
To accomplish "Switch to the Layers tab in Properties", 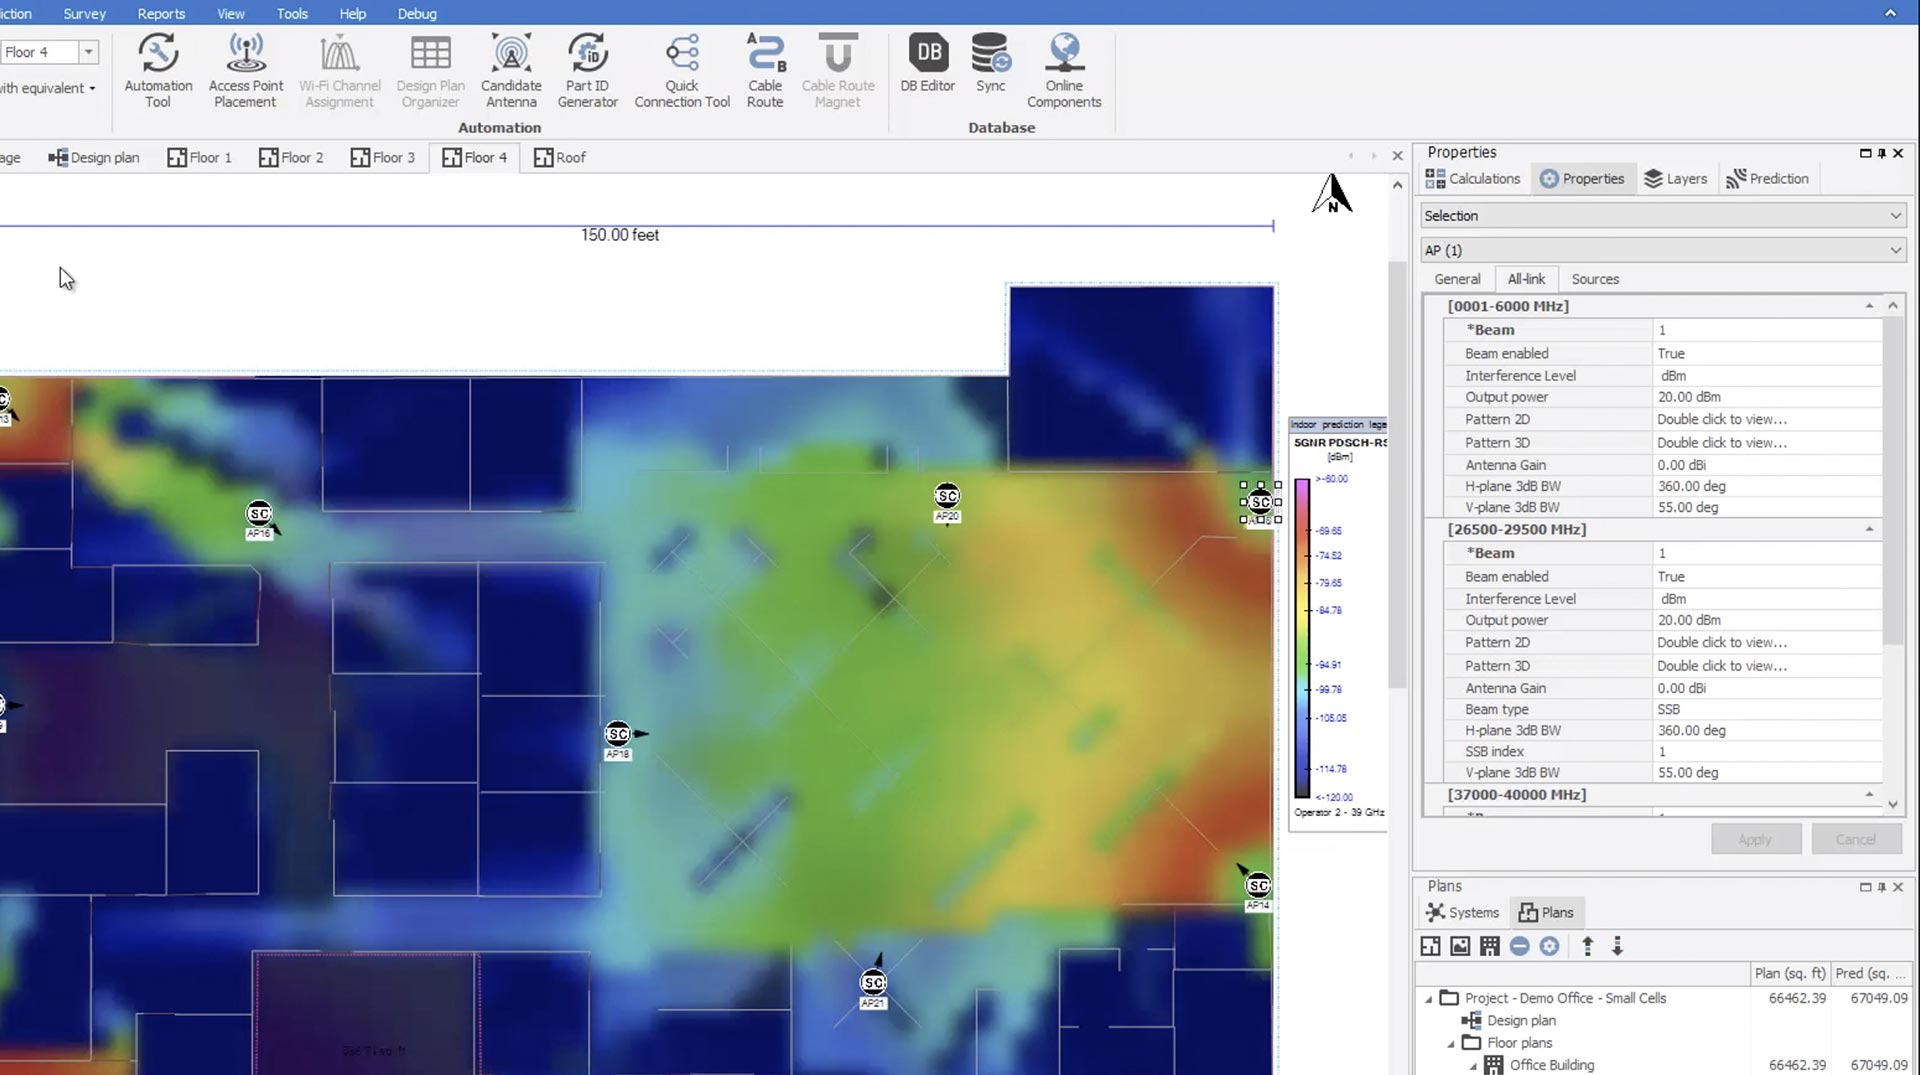I will [1676, 178].
